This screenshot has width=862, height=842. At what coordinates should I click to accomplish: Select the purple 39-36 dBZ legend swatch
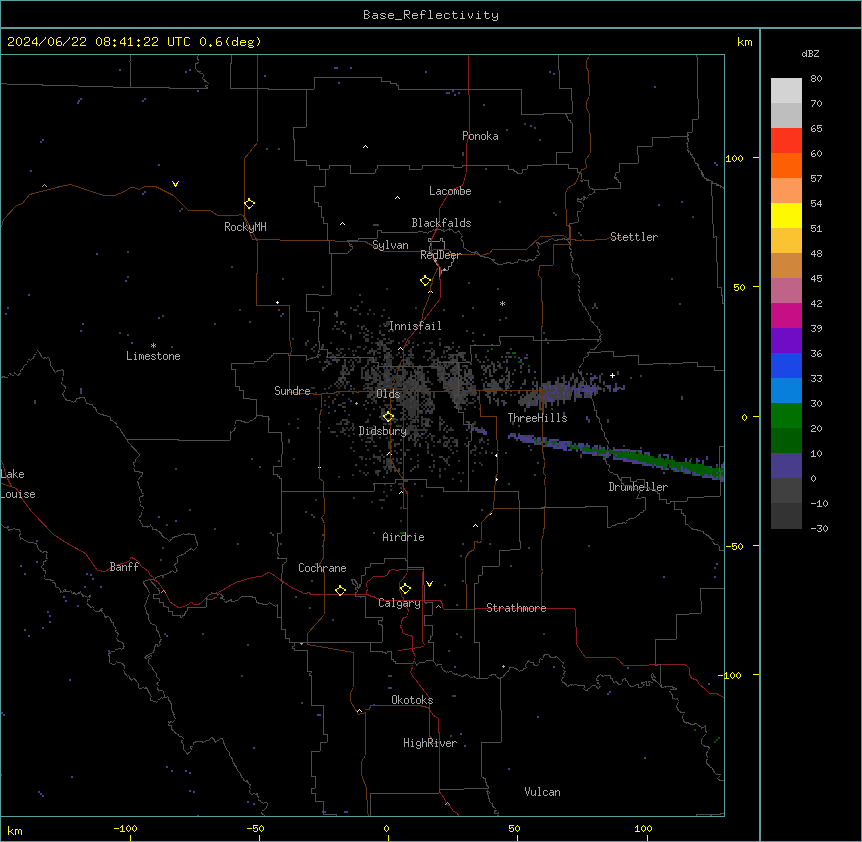786,340
